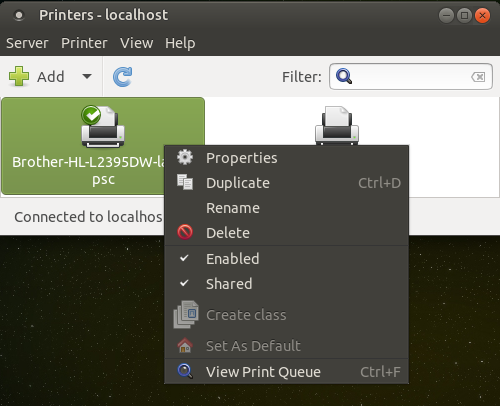This screenshot has width=500, height=406.
Task: Click the red Delete prohibition icon
Action: tap(185, 232)
